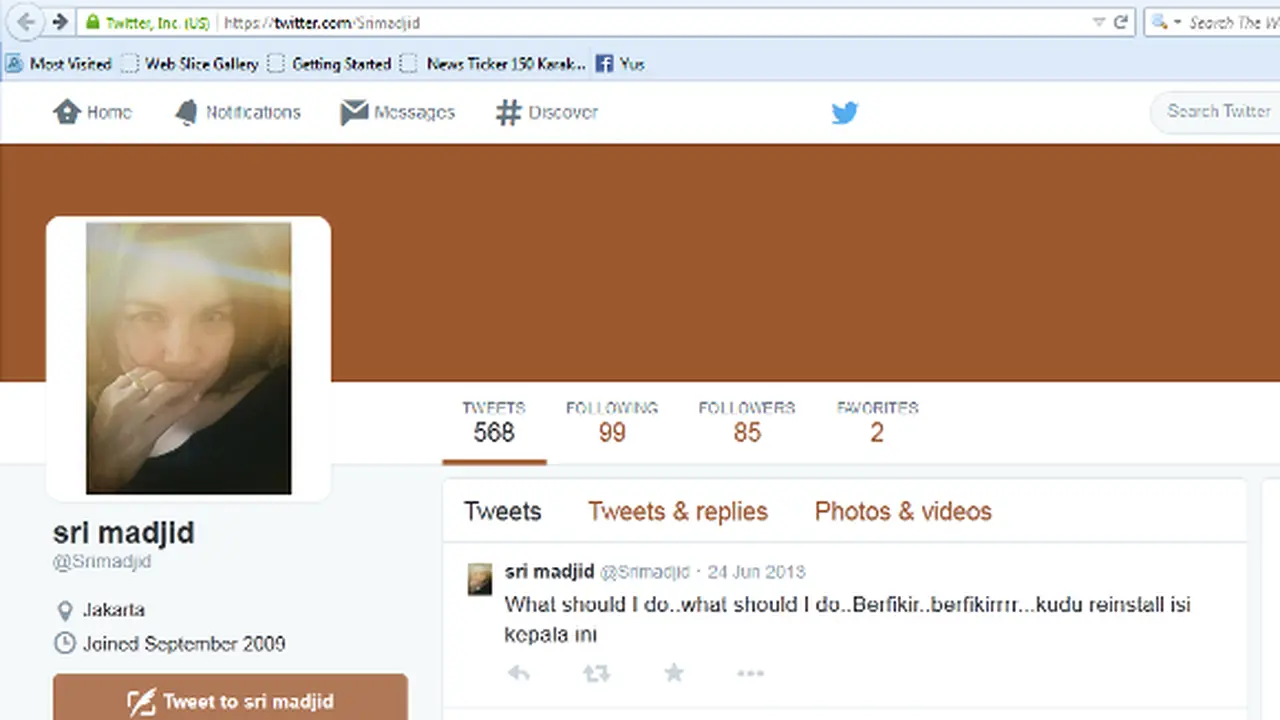Screen dimensions: 1280x720
Task: Open the Facebook Yus bookmark
Action: (x=620, y=64)
